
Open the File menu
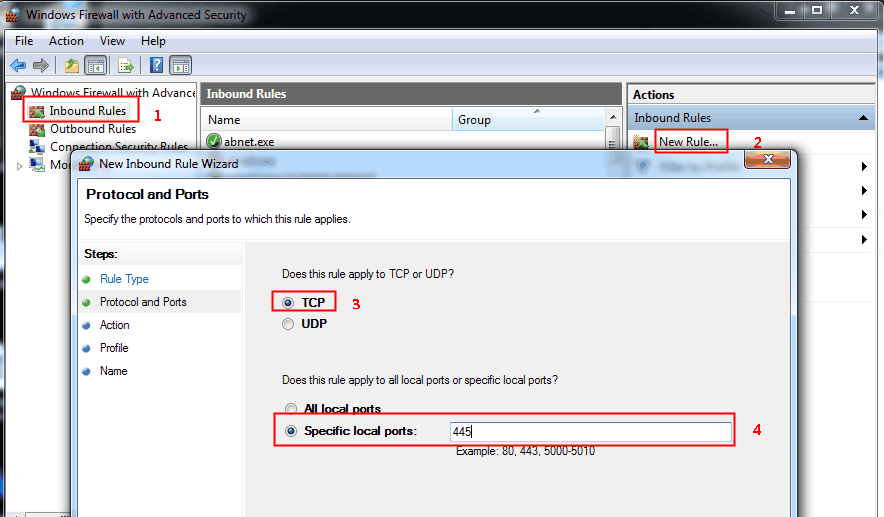[x=24, y=41]
